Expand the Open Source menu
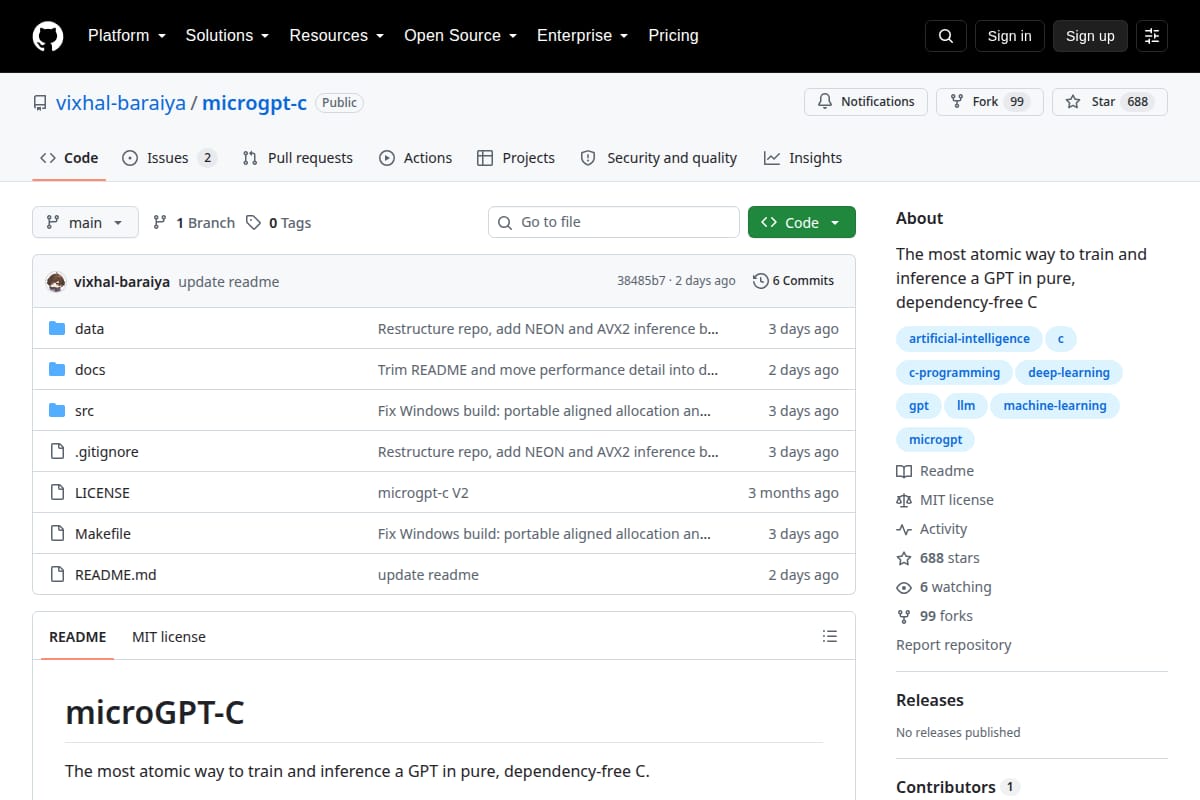 pyautogui.click(x=460, y=36)
